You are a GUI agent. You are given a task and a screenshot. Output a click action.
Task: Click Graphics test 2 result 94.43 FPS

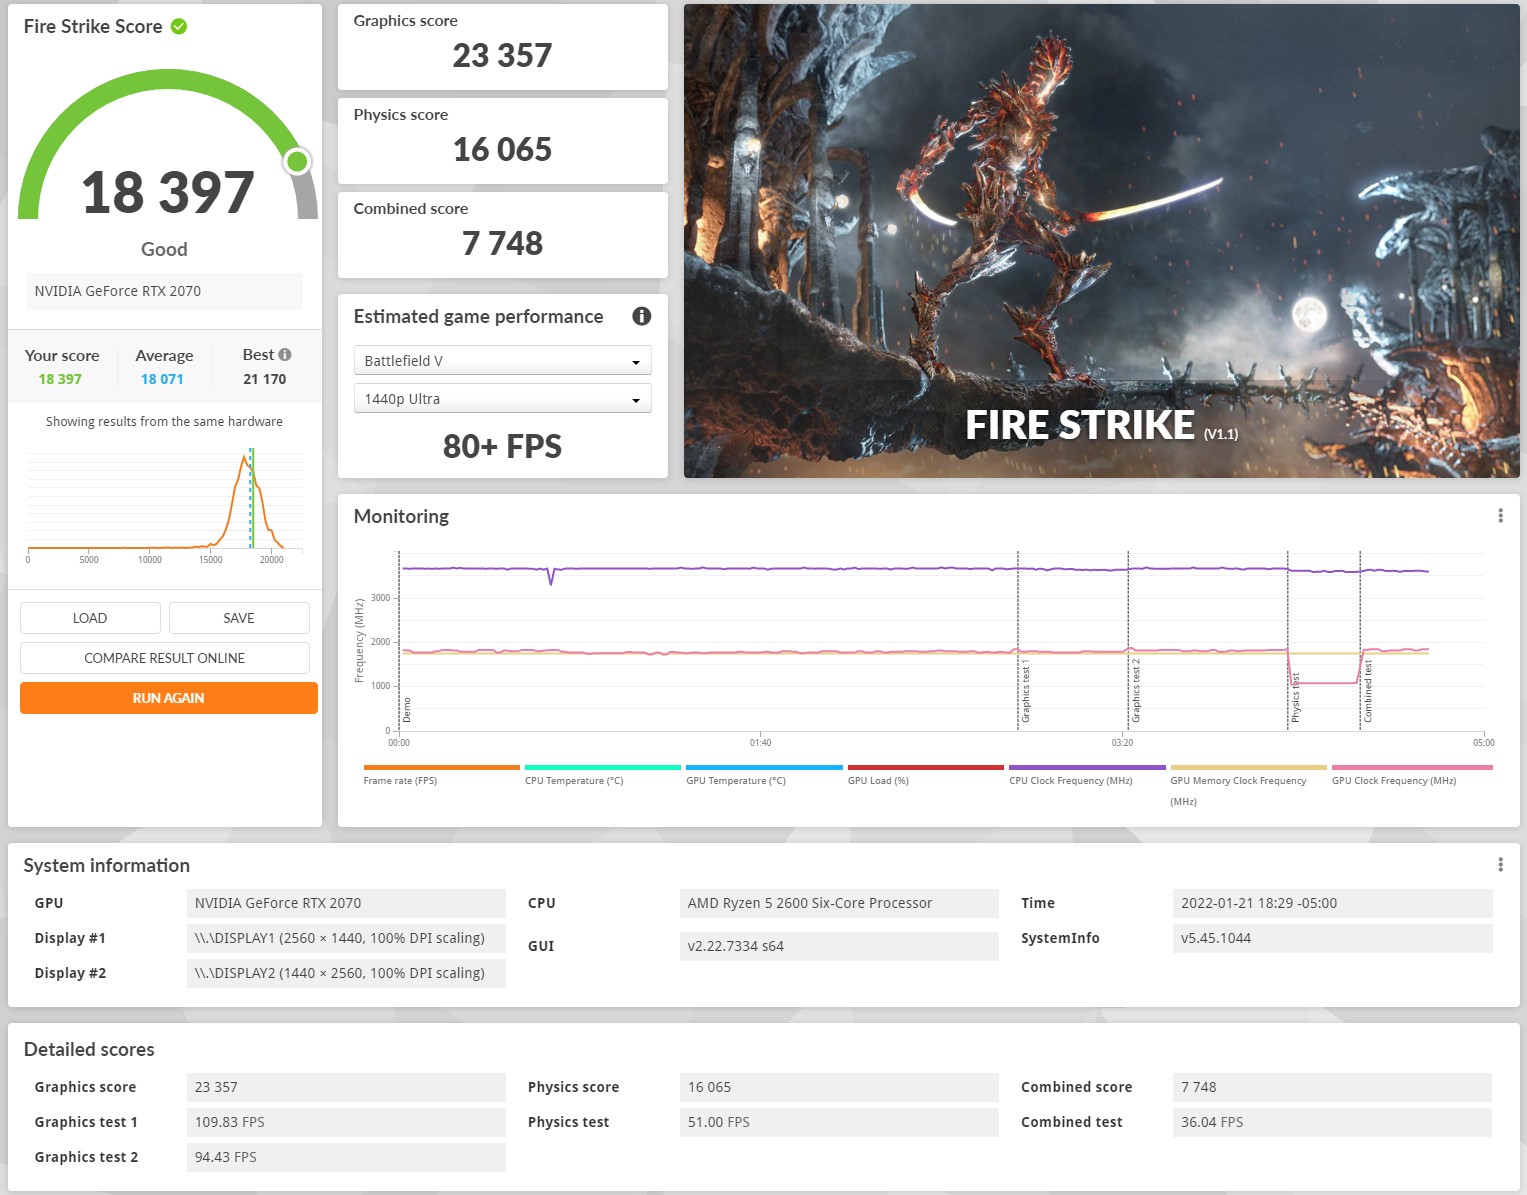pyautogui.click(x=346, y=1157)
